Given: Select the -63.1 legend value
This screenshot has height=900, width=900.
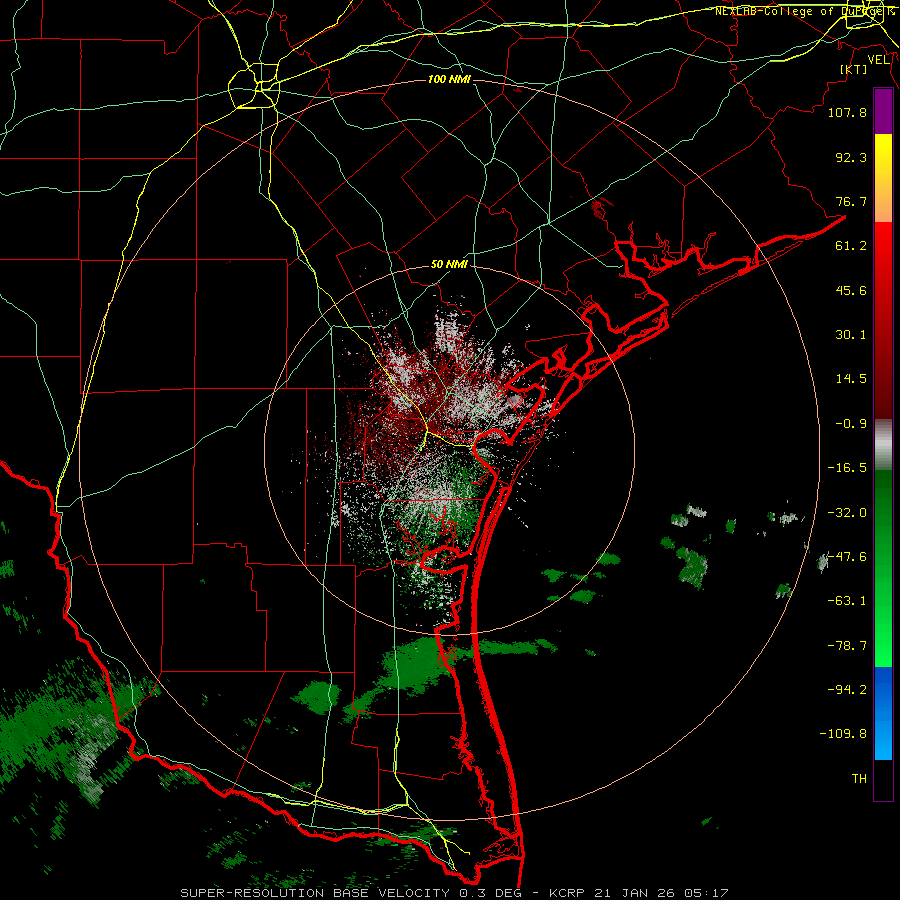Looking at the screenshot, I should coord(847,601).
